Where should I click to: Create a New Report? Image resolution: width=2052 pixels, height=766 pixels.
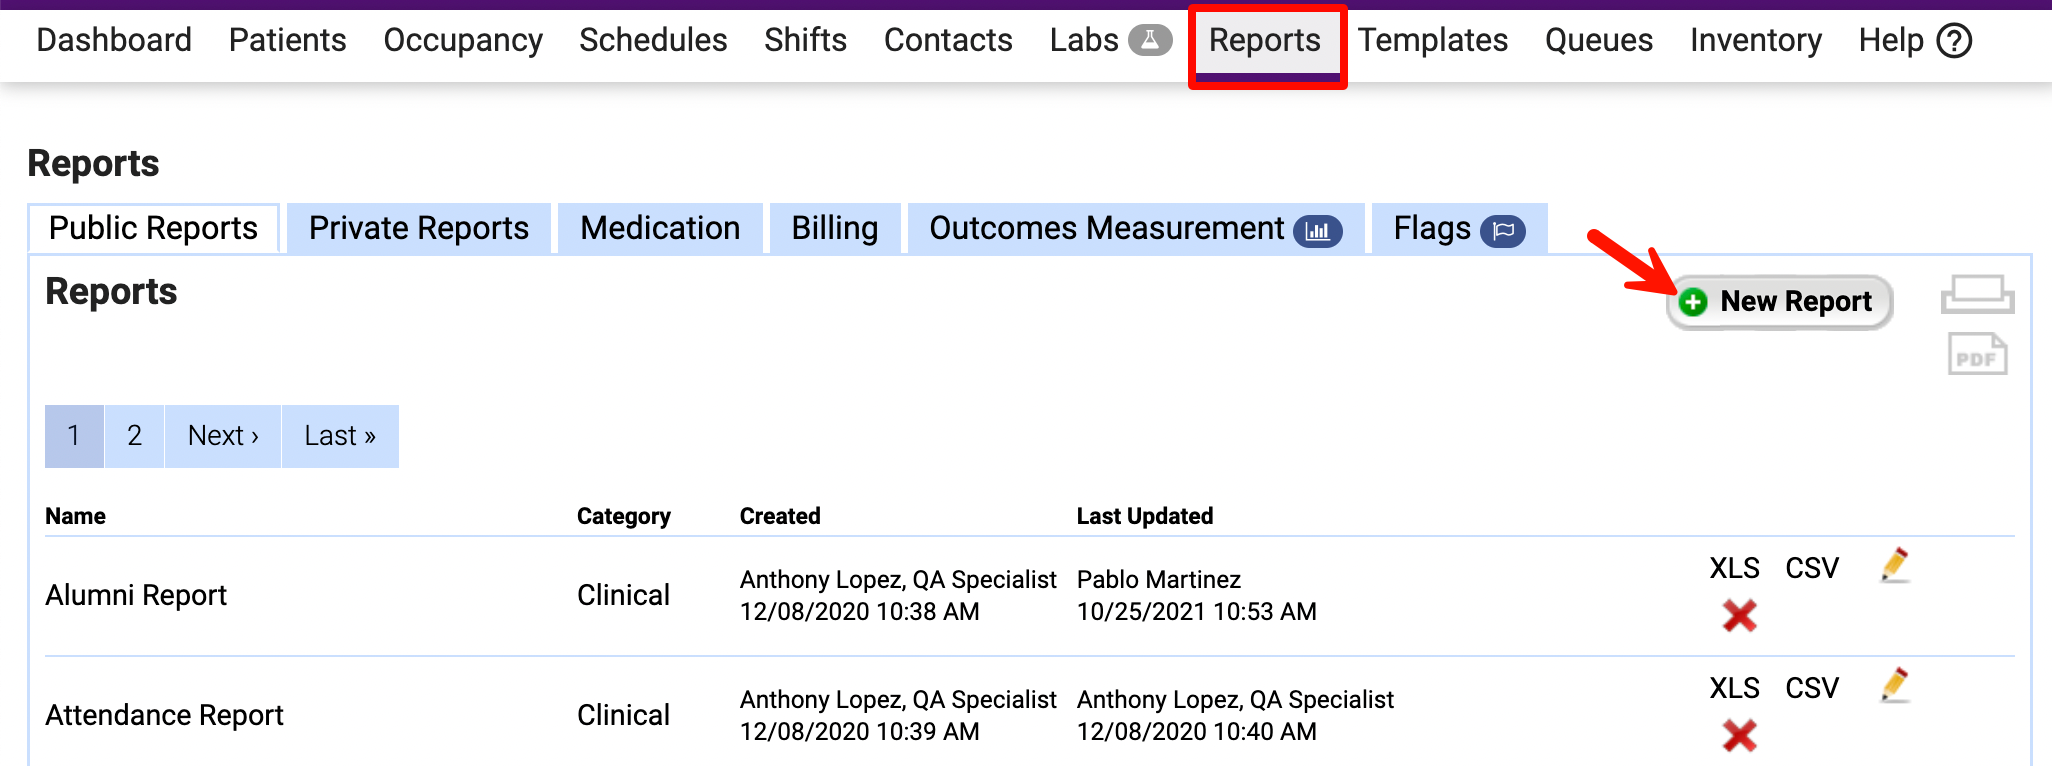(1779, 301)
